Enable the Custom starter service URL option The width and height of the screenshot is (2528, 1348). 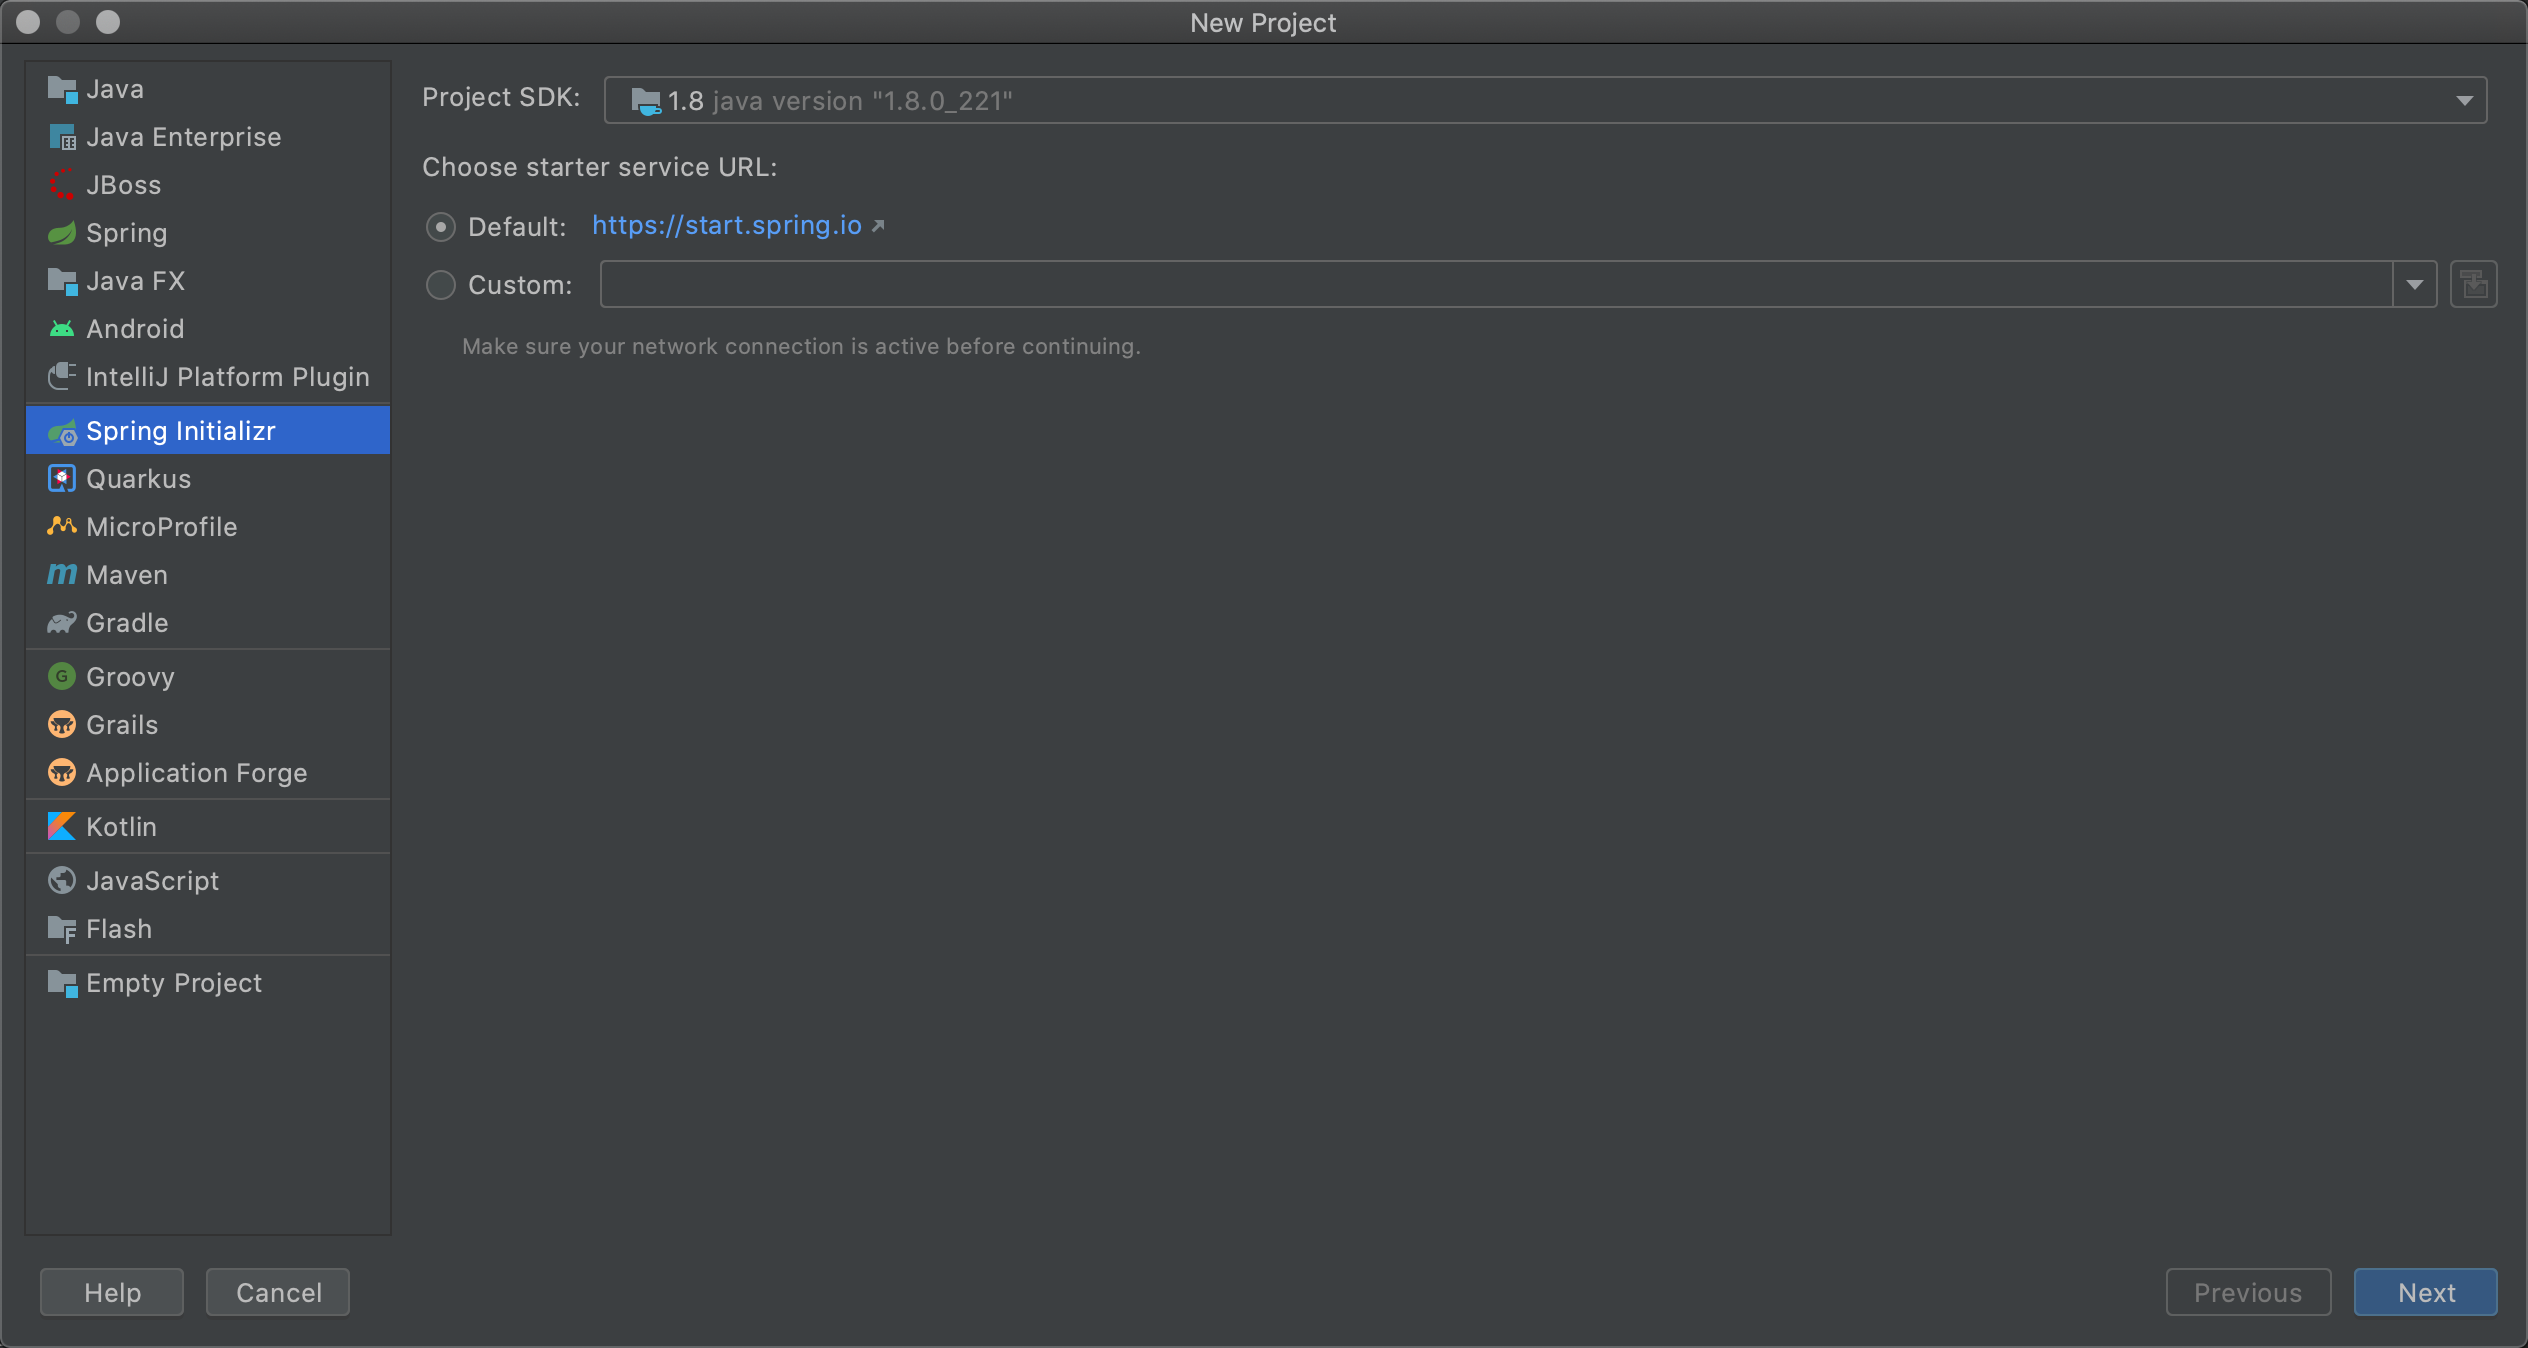pyautogui.click(x=440, y=285)
